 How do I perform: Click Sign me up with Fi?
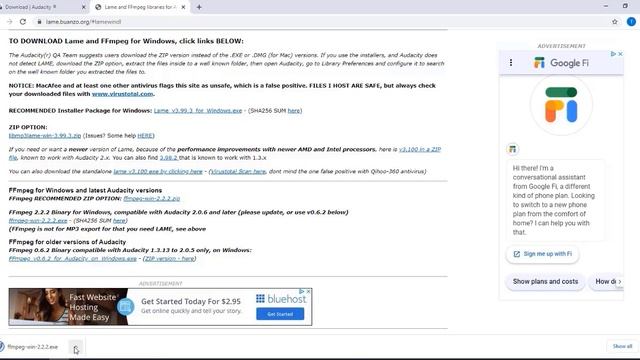(542, 254)
